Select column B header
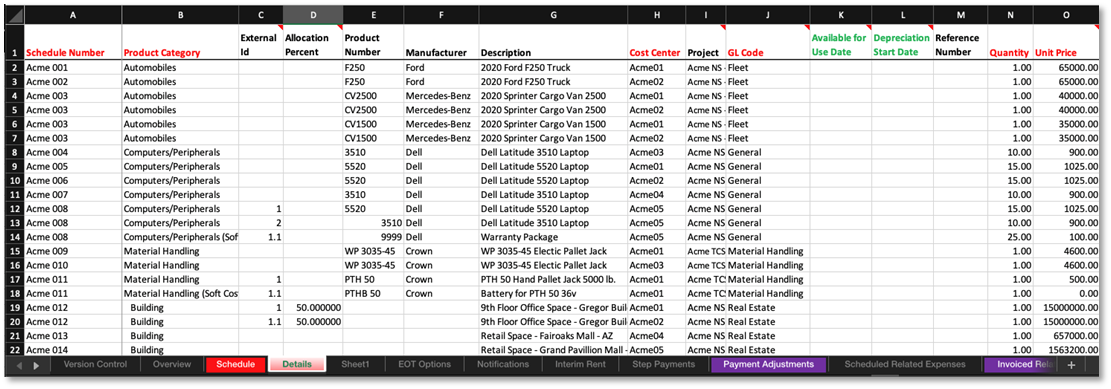1111x389 pixels. [180, 14]
